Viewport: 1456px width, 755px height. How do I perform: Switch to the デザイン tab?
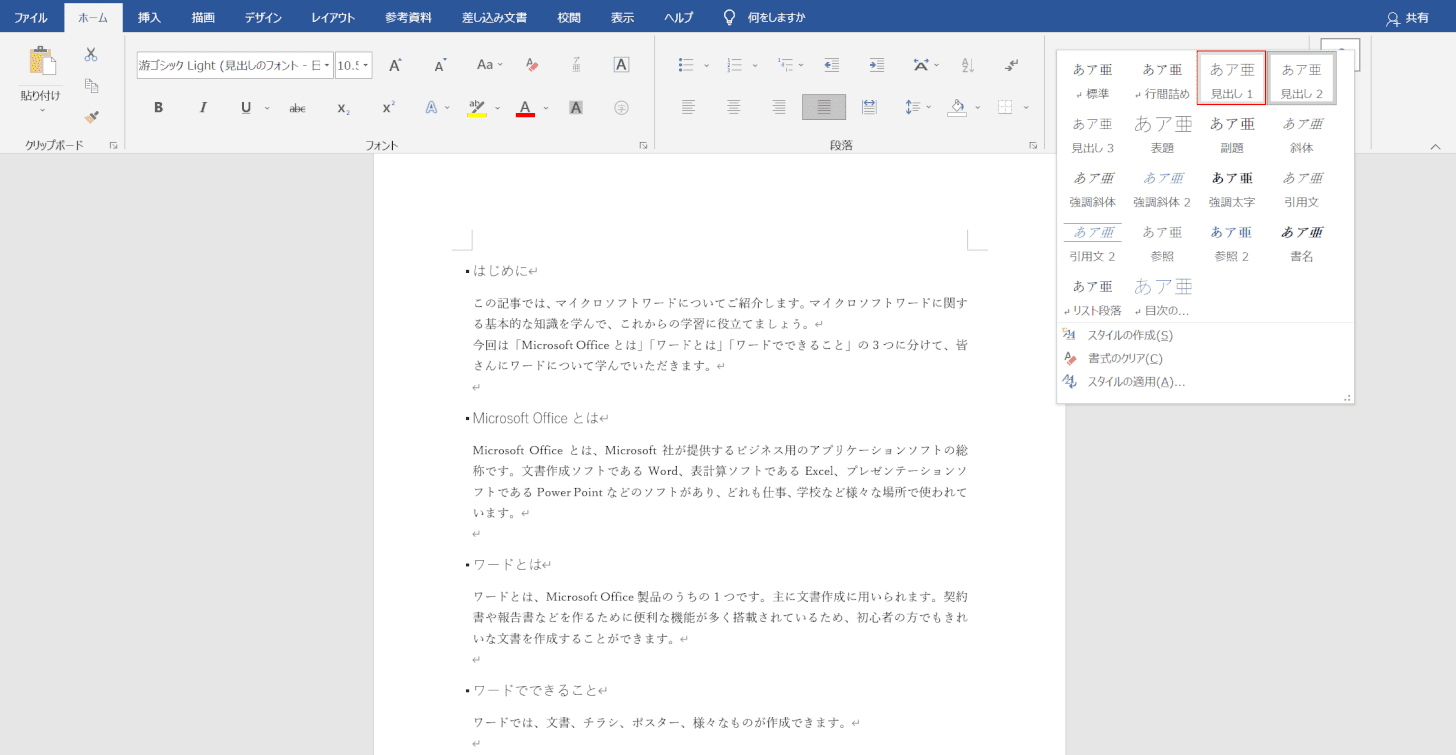(263, 18)
